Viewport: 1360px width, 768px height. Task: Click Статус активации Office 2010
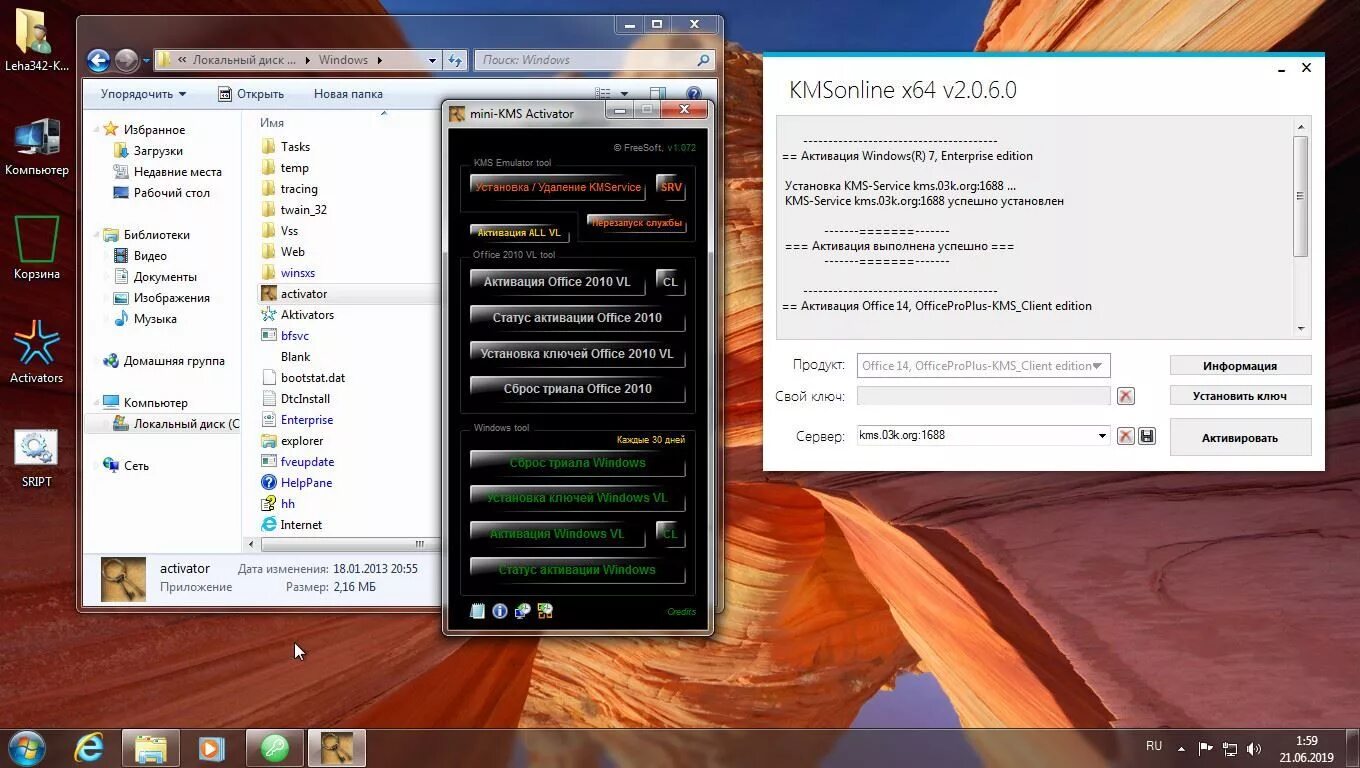(x=577, y=318)
